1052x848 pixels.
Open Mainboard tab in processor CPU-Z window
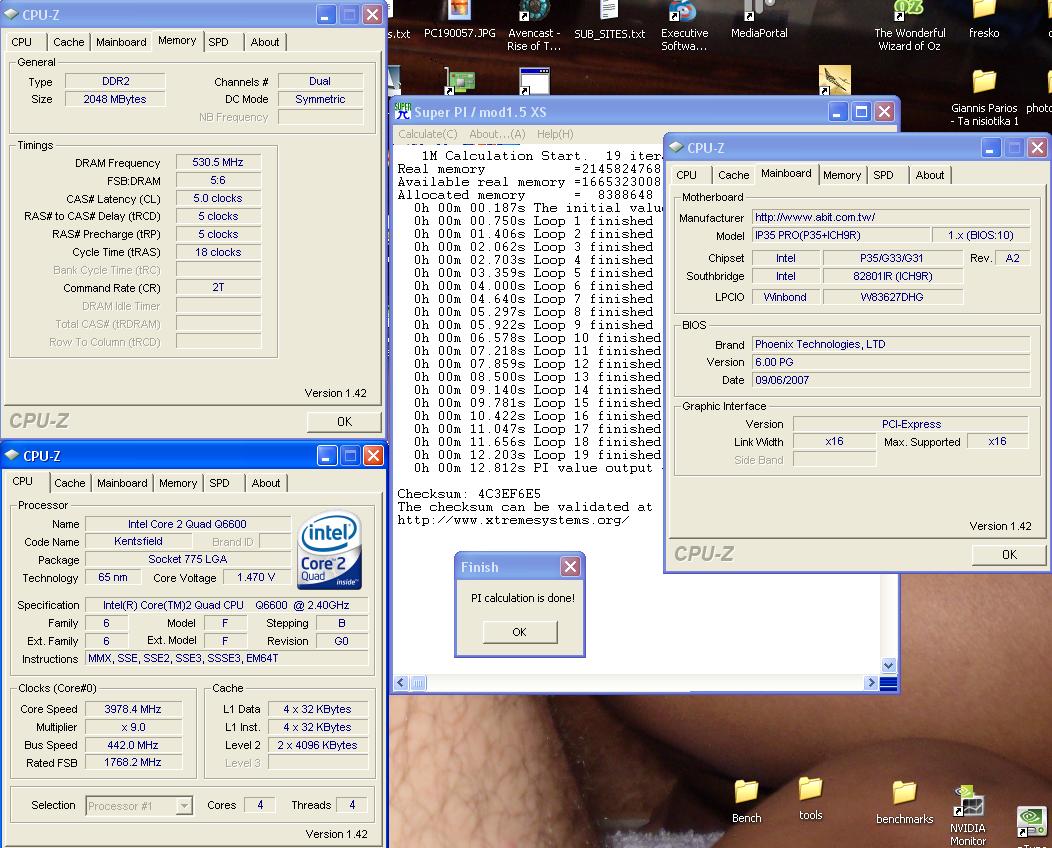pyautogui.click(x=122, y=483)
